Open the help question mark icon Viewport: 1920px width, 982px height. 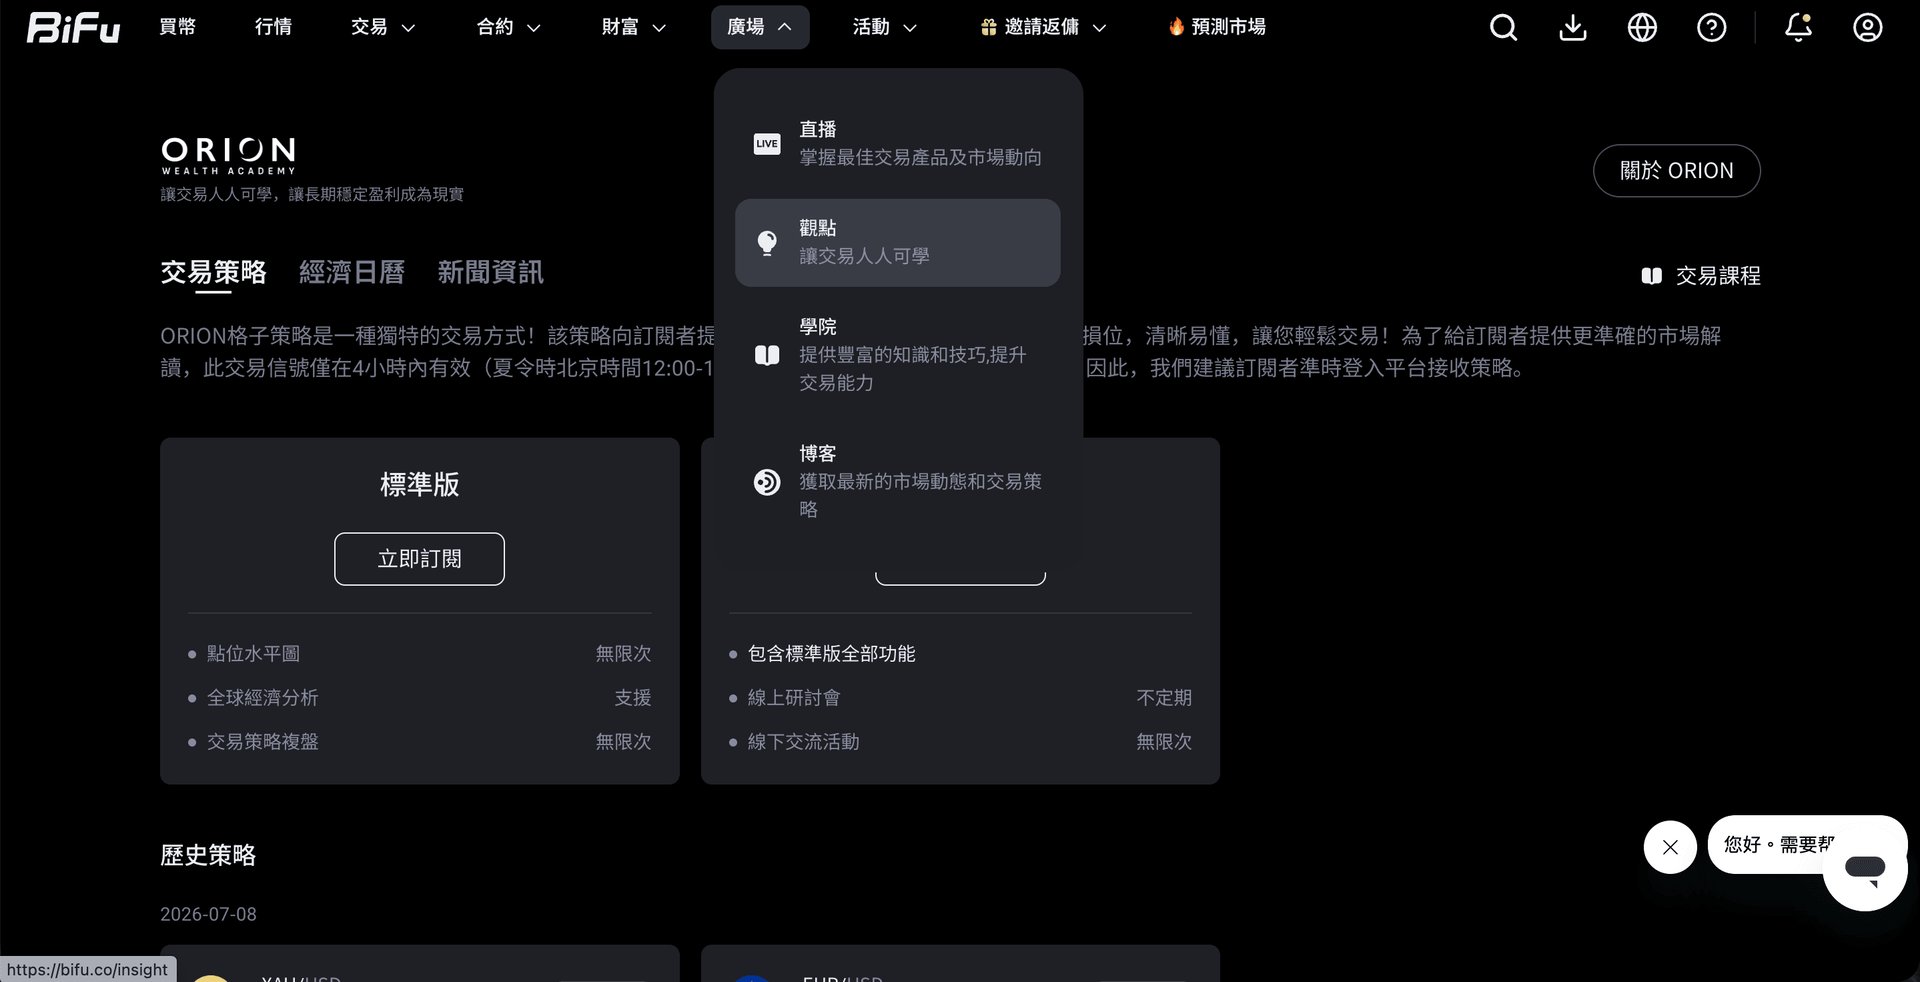[x=1712, y=27]
